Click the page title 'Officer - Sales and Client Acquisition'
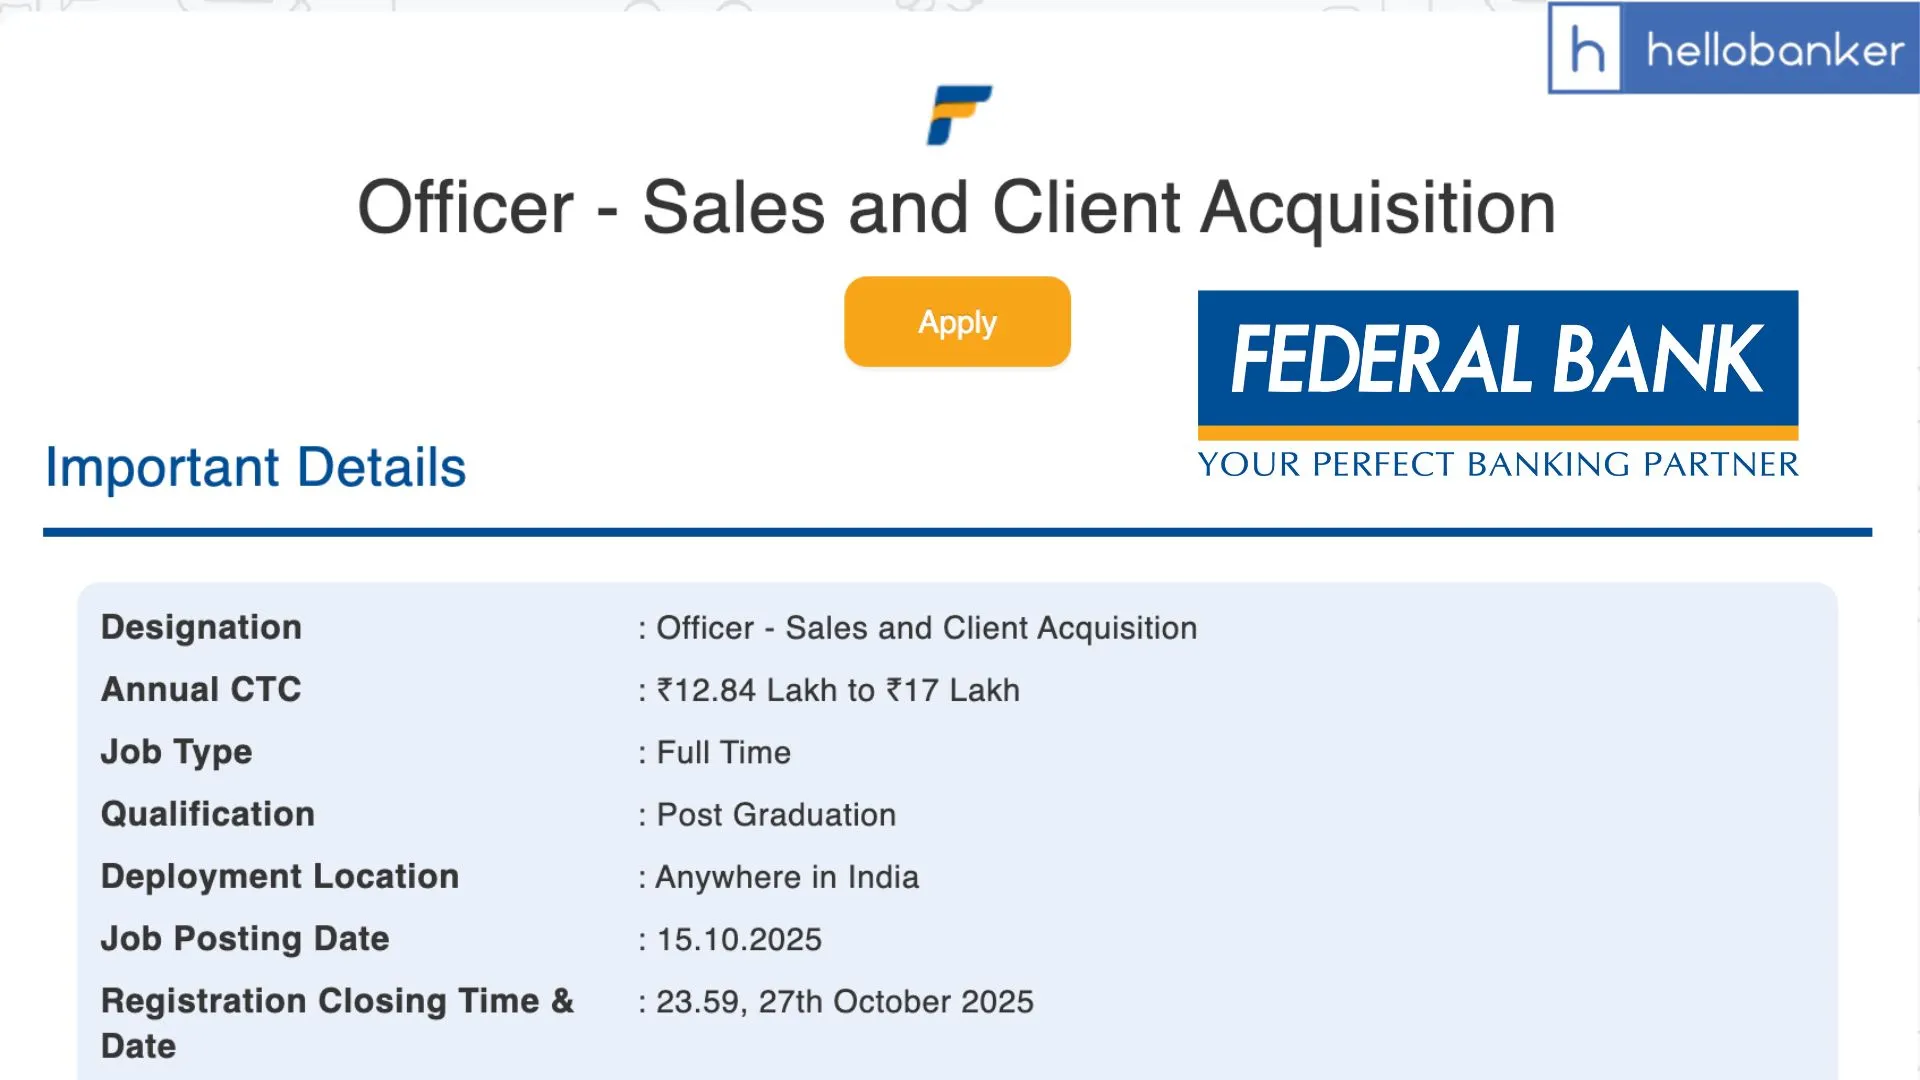The image size is (1920, 1080). [x=956, y=208]
